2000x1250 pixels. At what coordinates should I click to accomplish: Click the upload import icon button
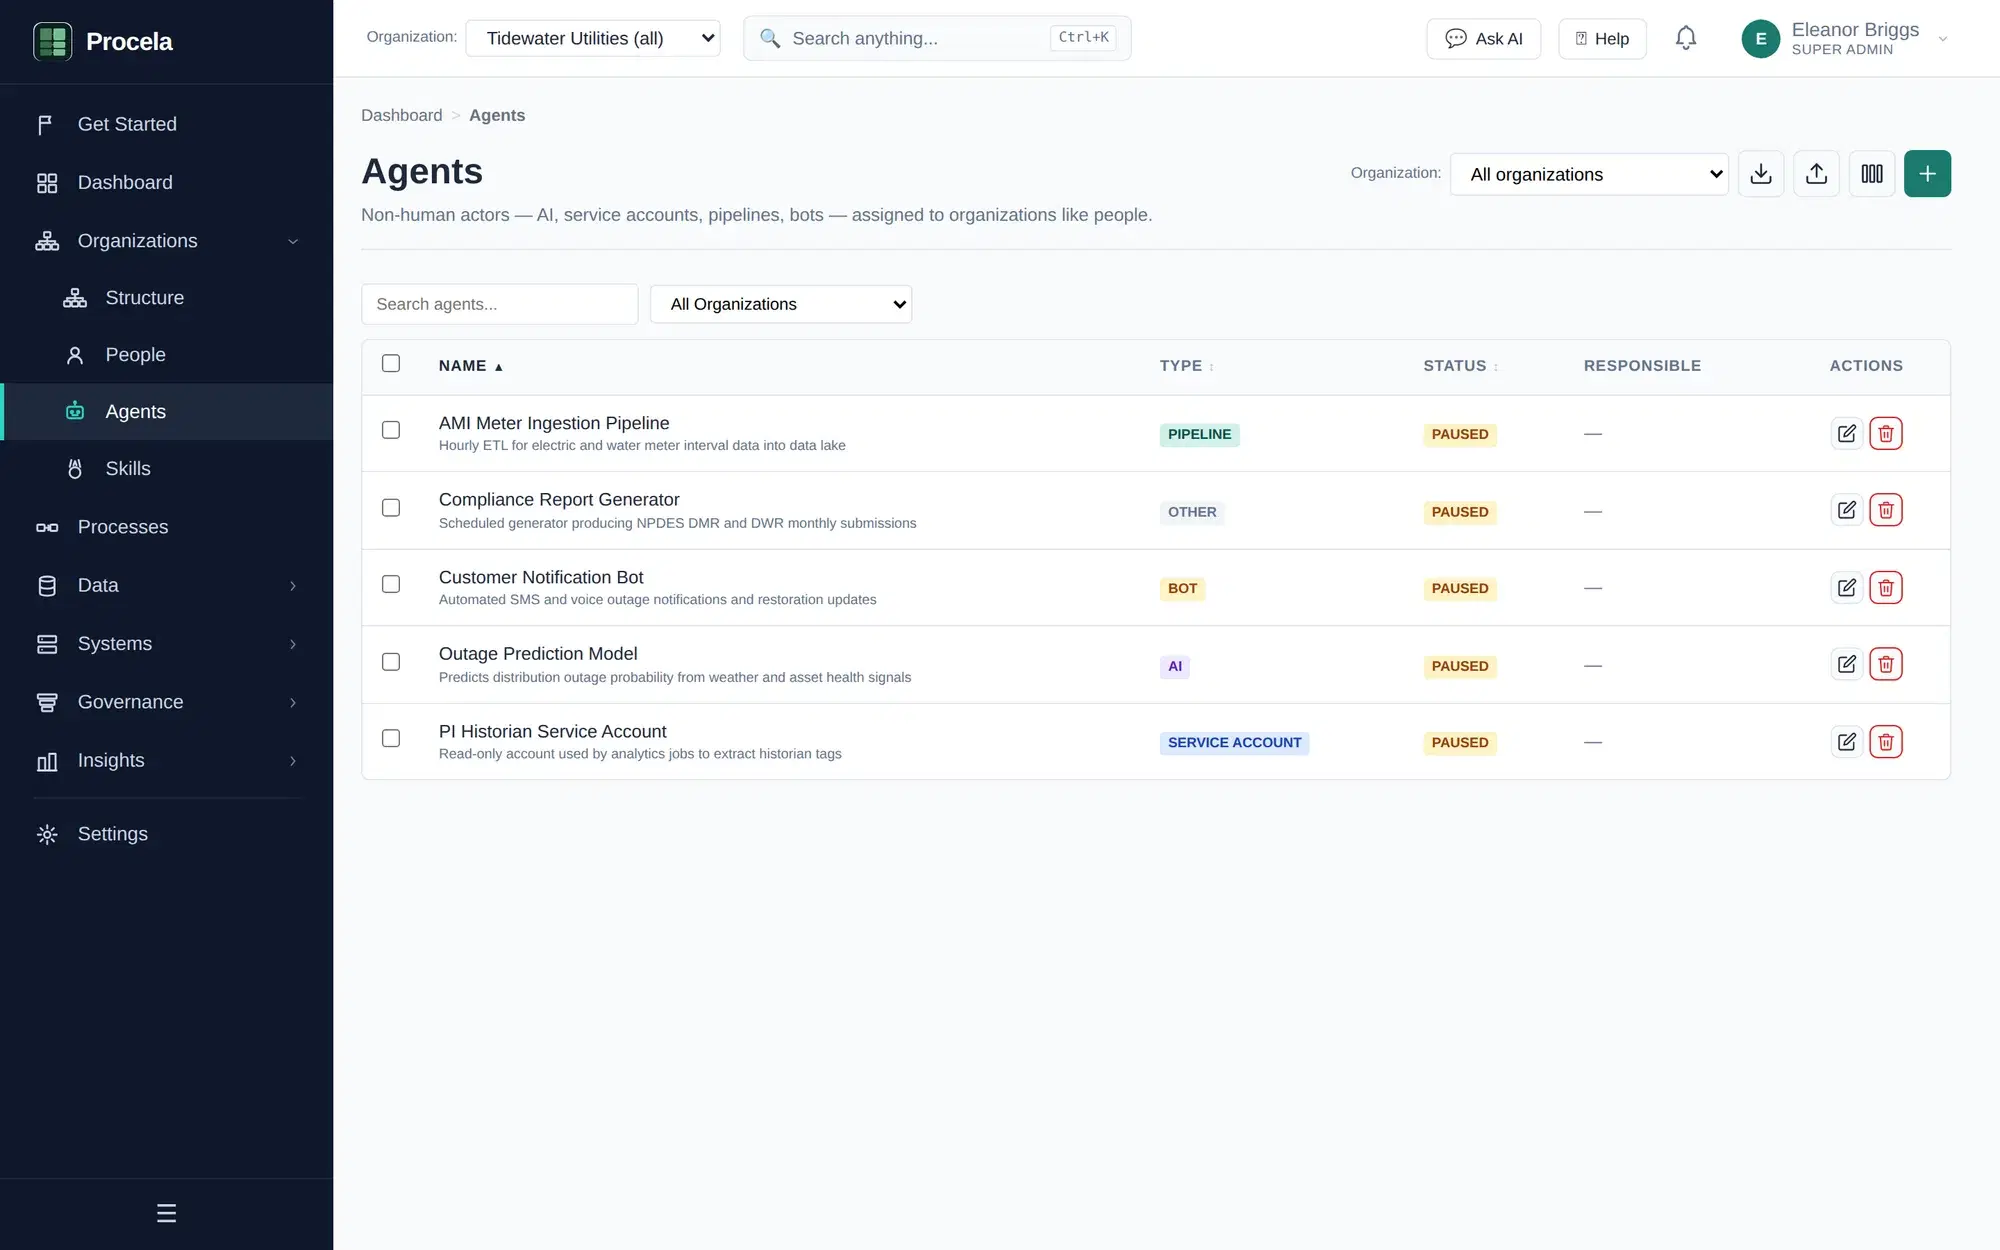pyautogui.click(x=1817, y=174)
